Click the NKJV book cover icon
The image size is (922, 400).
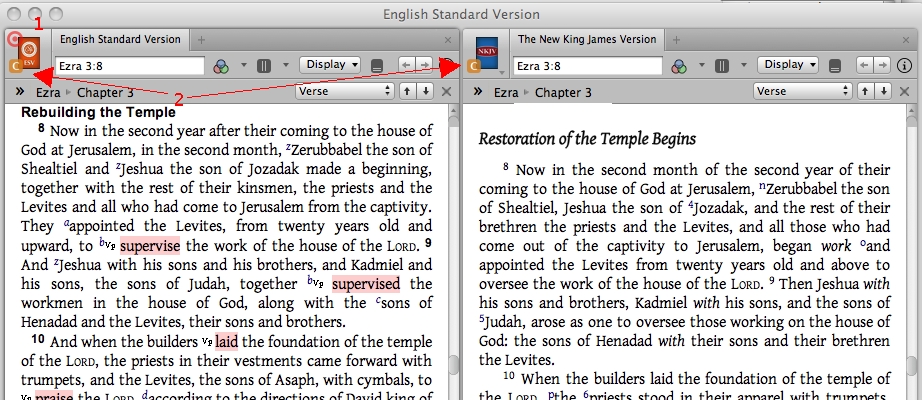(486, 52)
